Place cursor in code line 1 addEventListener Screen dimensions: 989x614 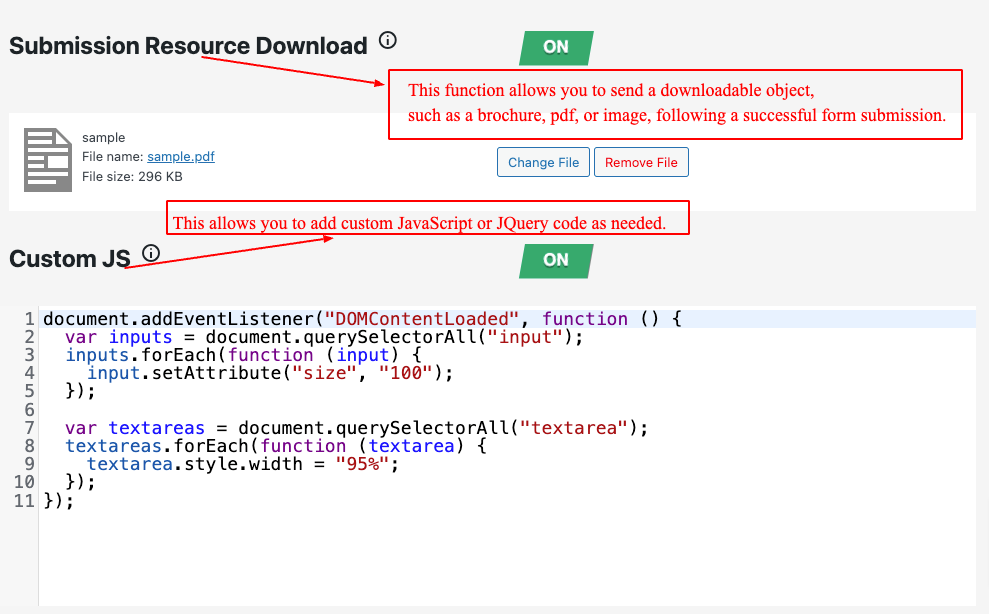[x=362, y=319]
